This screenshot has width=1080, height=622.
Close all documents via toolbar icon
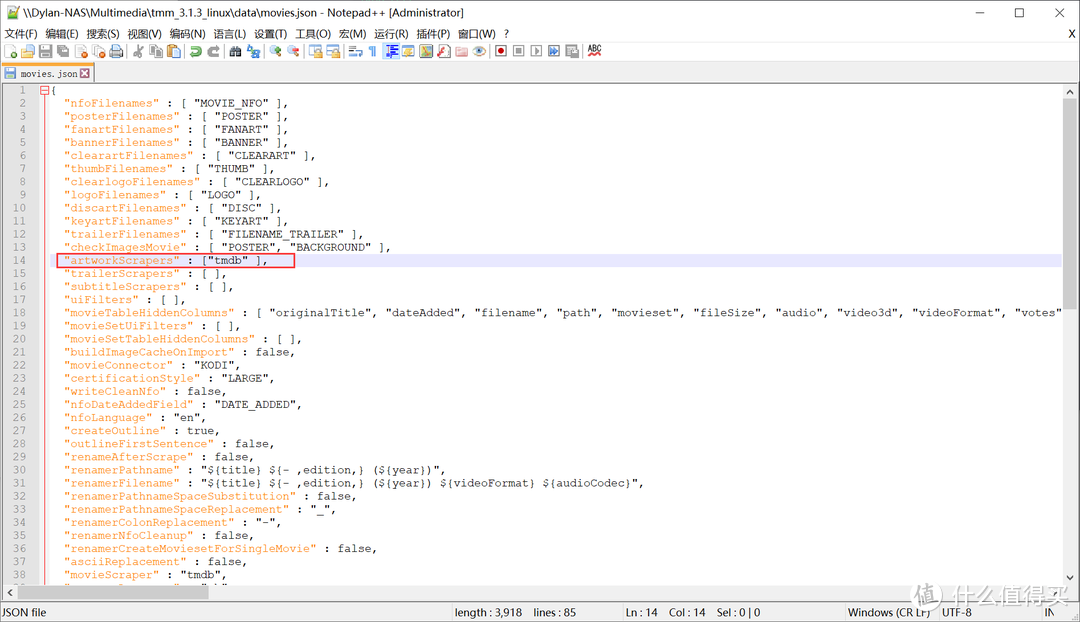pos(98,51)
